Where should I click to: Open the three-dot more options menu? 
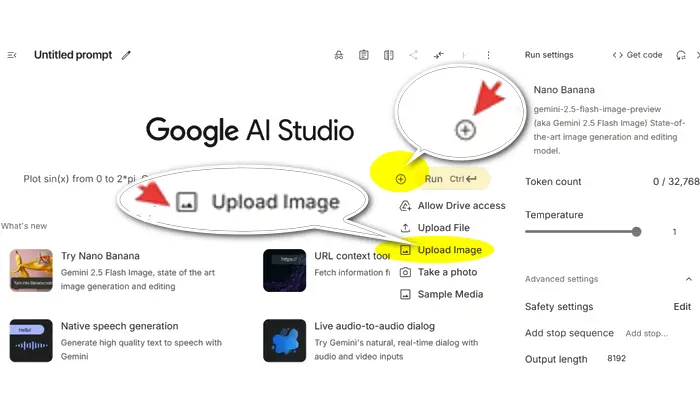pyautogui.click(x=488, y=55)
